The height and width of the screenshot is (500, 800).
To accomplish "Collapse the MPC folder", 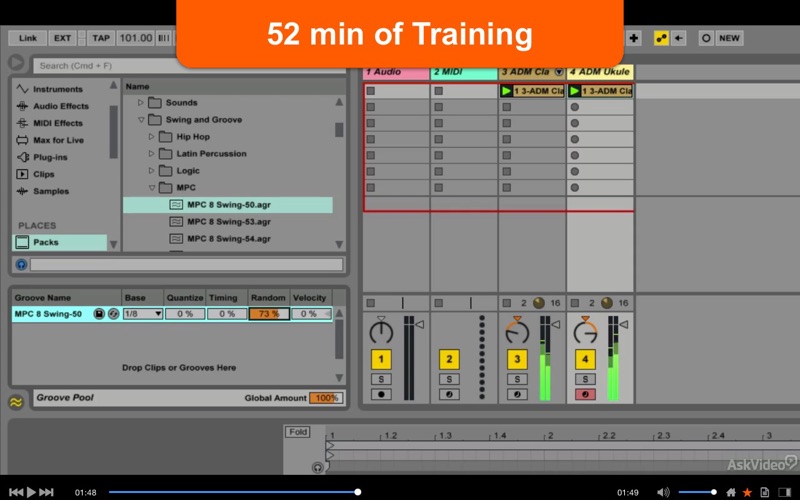I will pyautogui.click(x=152, y=188).
